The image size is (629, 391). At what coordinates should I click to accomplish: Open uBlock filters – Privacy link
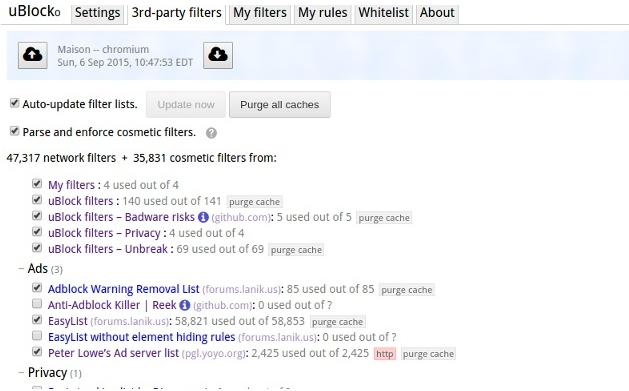click(x=104, y=233)
